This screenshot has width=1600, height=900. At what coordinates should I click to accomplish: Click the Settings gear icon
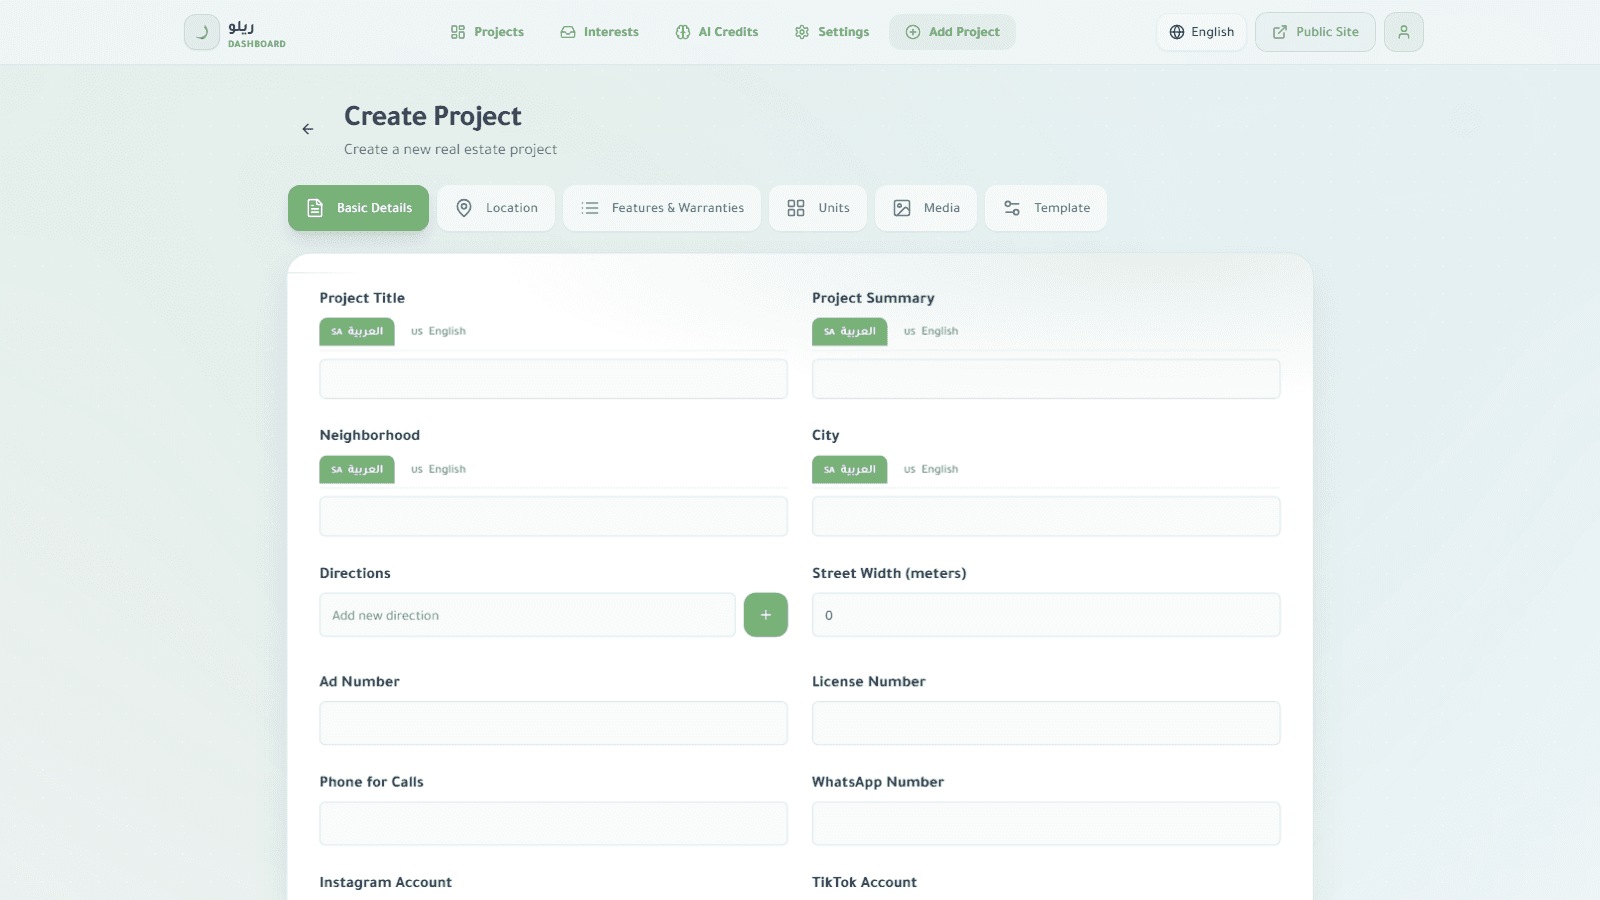click(802, 32)
